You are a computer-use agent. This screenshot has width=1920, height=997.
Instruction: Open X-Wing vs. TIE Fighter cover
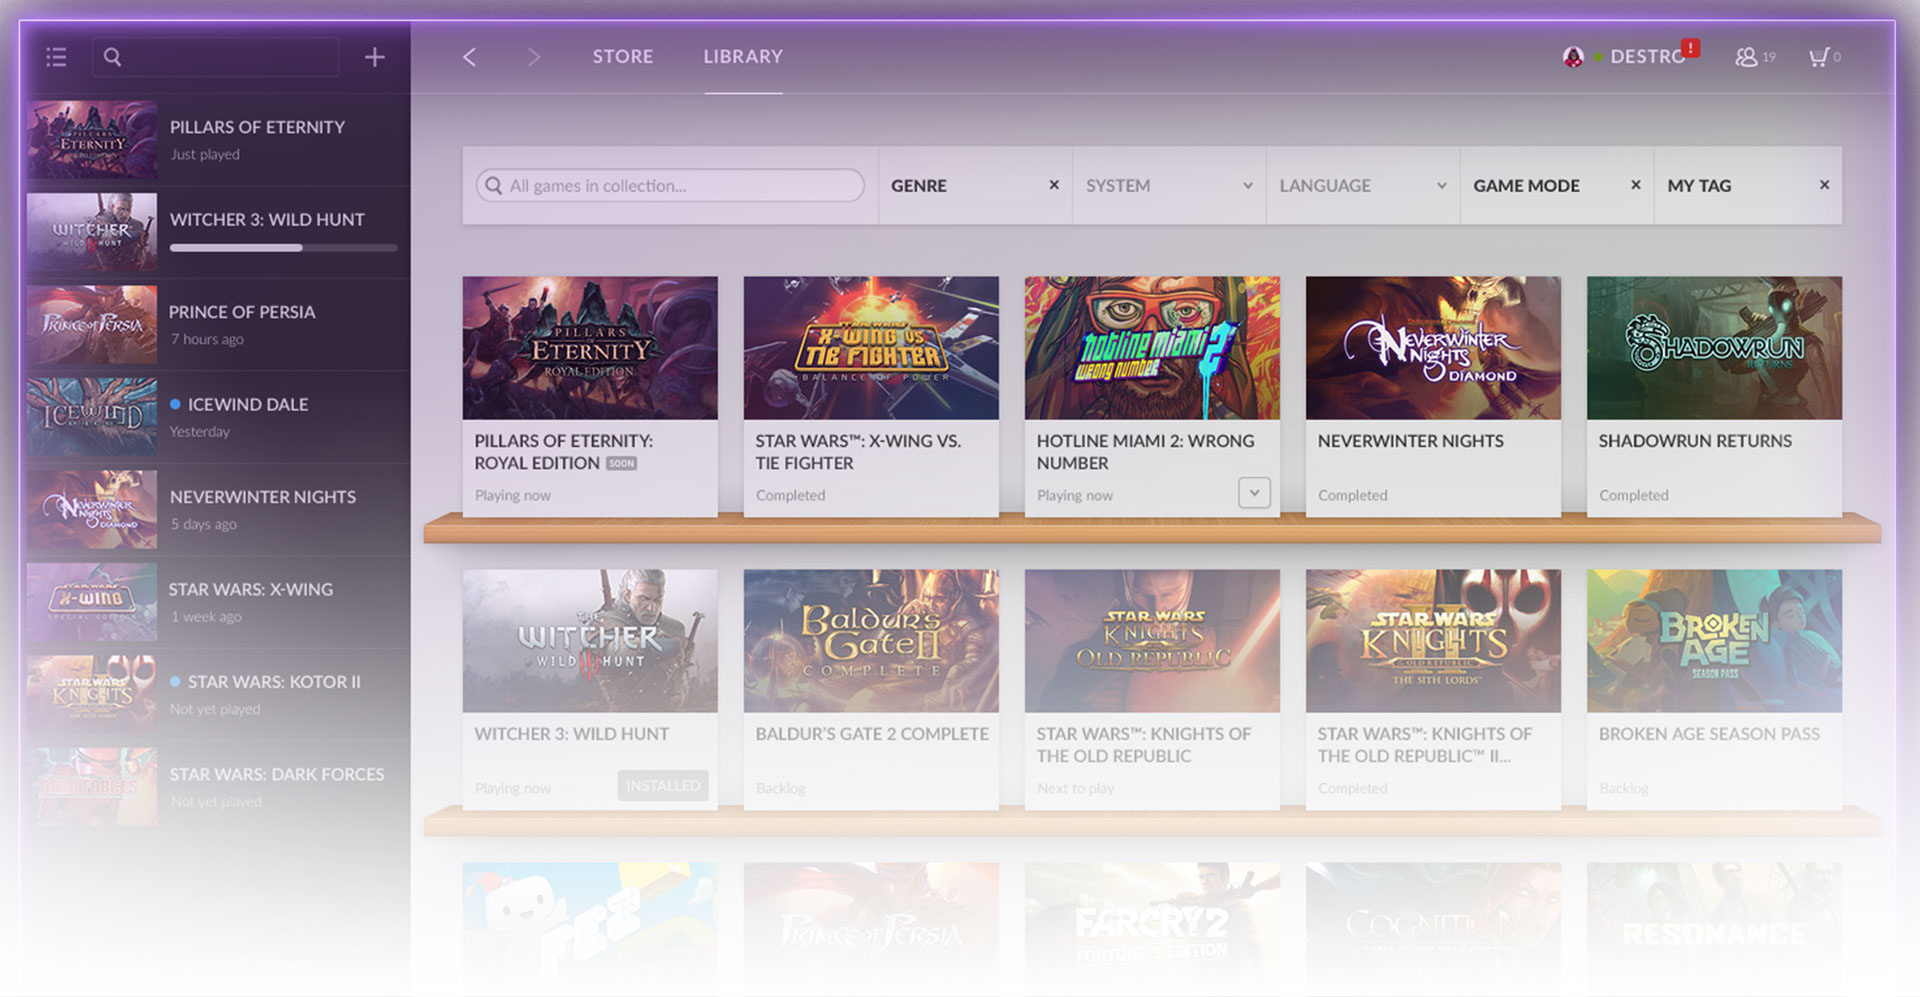pos(871,348)
